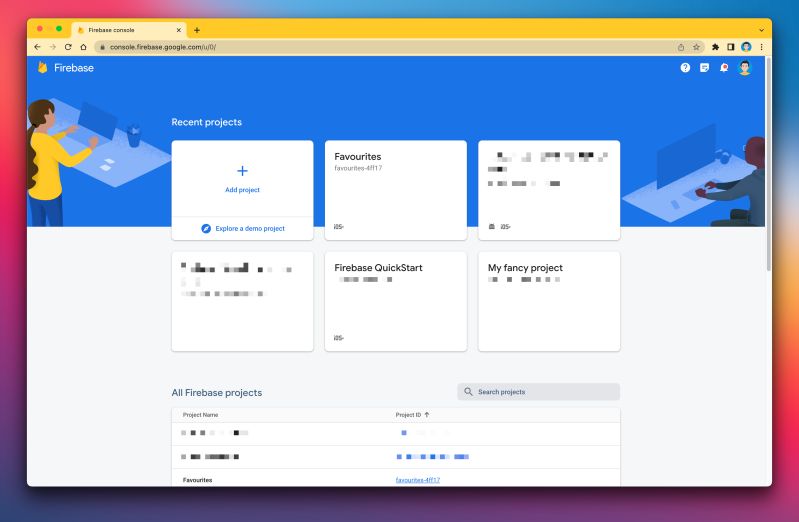This screenshot has width=799, height=522.
Task: Toggle Project ID sort arrow
Action: point(427,414)
